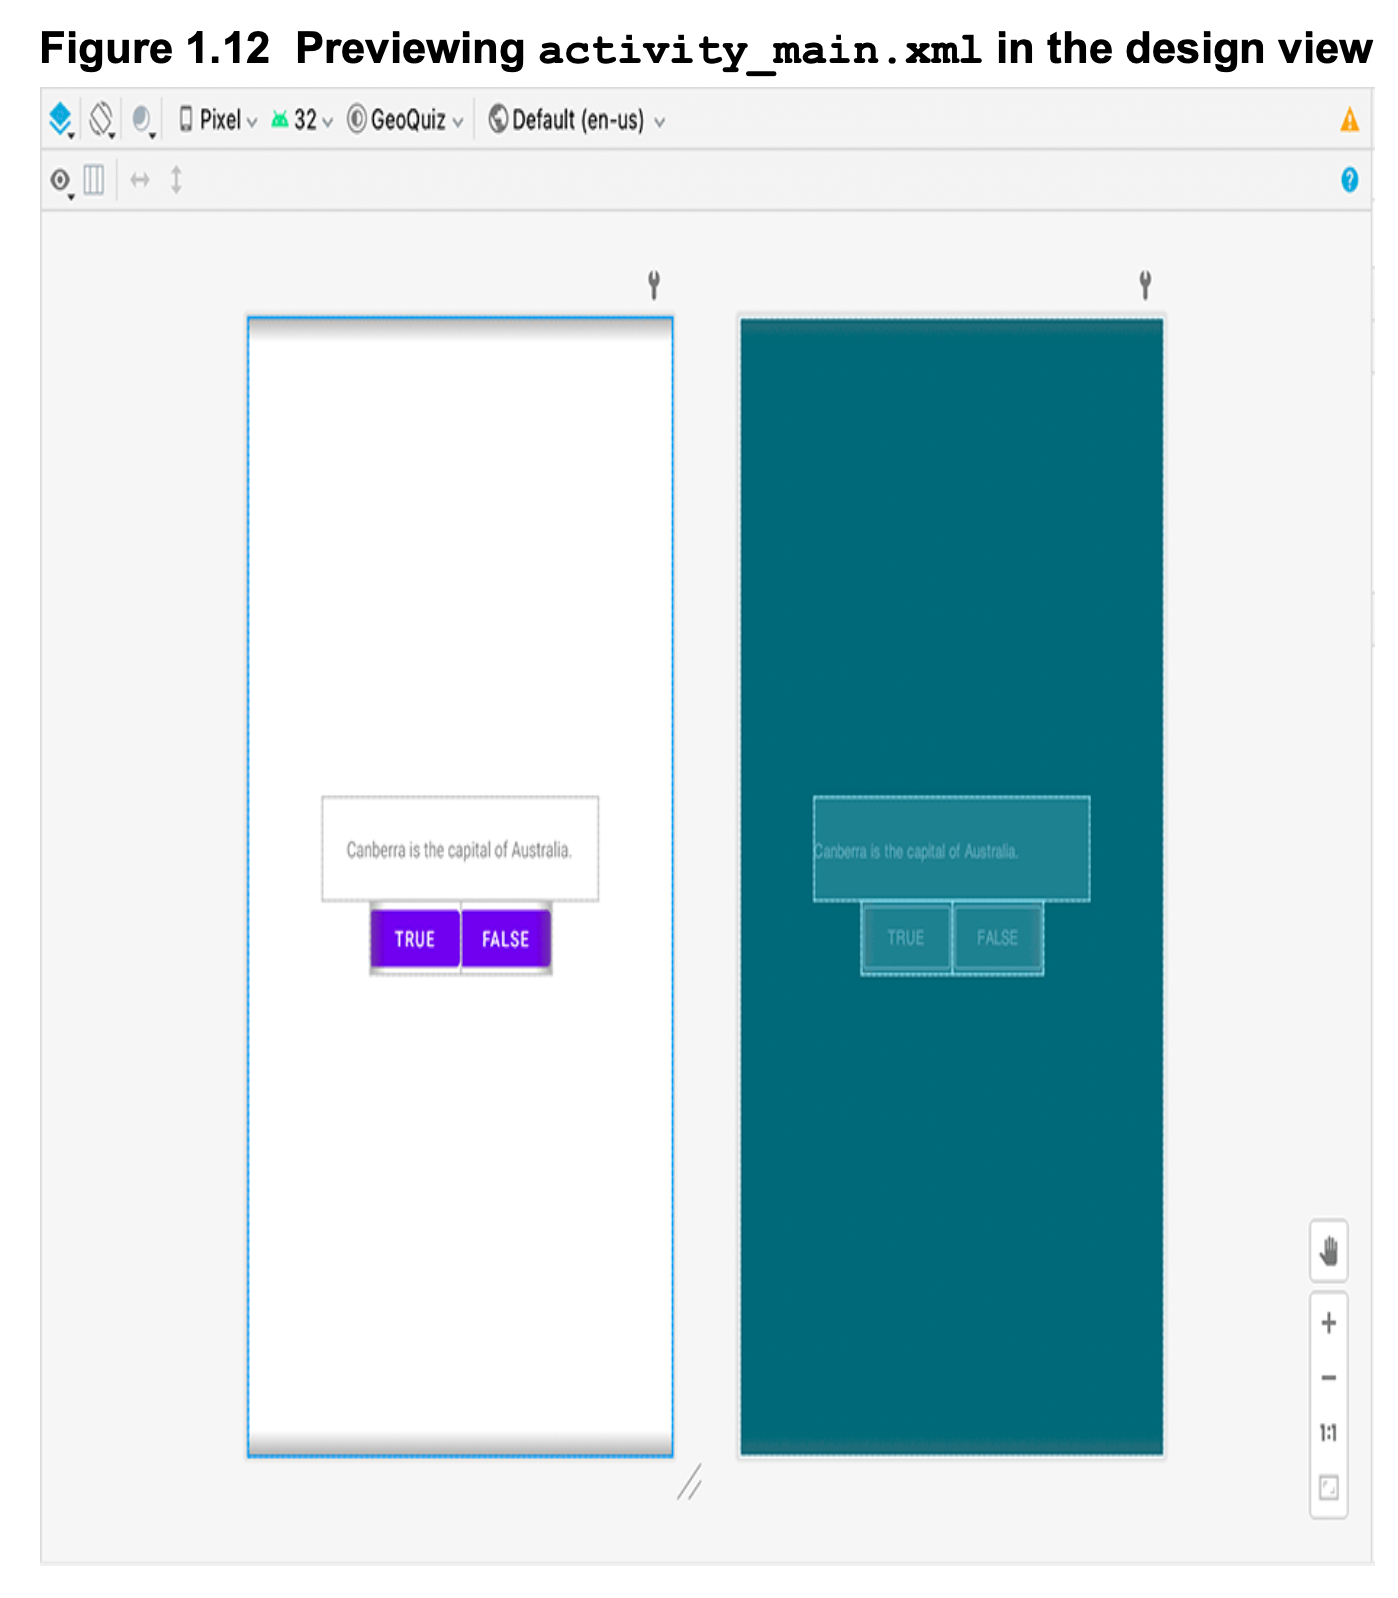Open the night mode selector icon
1398x1598 pixels.
(143, 120)
